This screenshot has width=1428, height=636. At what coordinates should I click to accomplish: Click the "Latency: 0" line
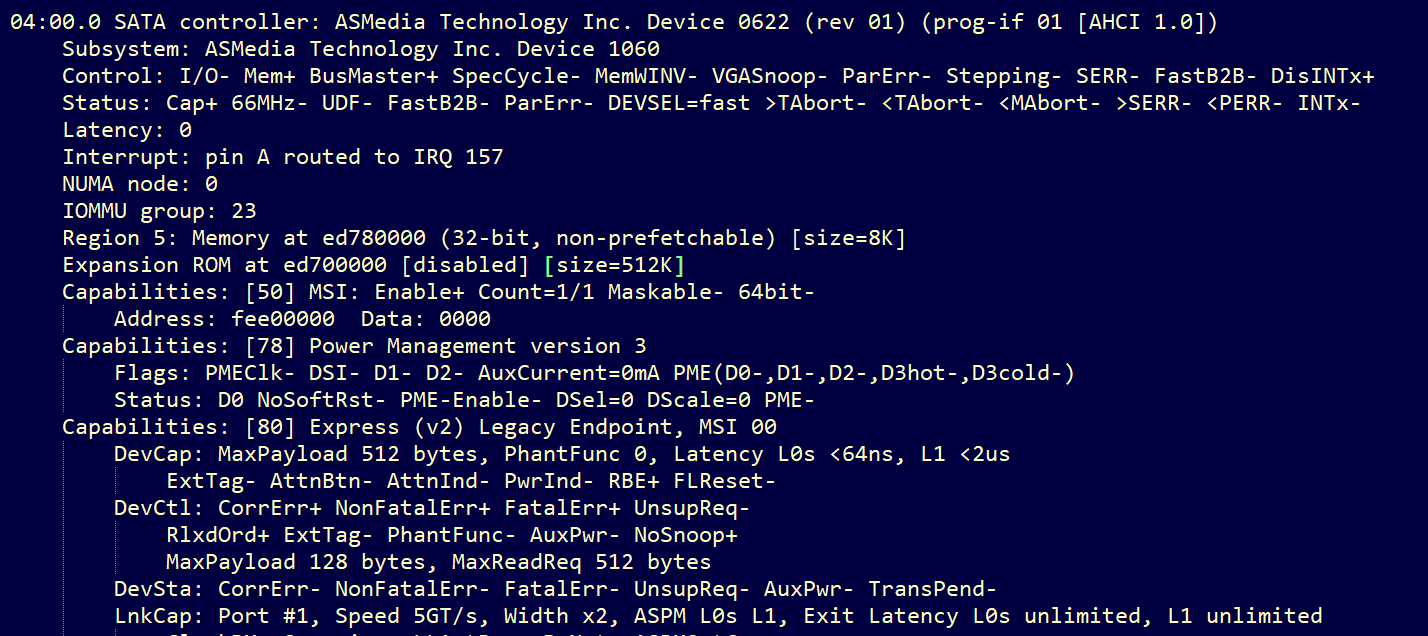point(127,130)
